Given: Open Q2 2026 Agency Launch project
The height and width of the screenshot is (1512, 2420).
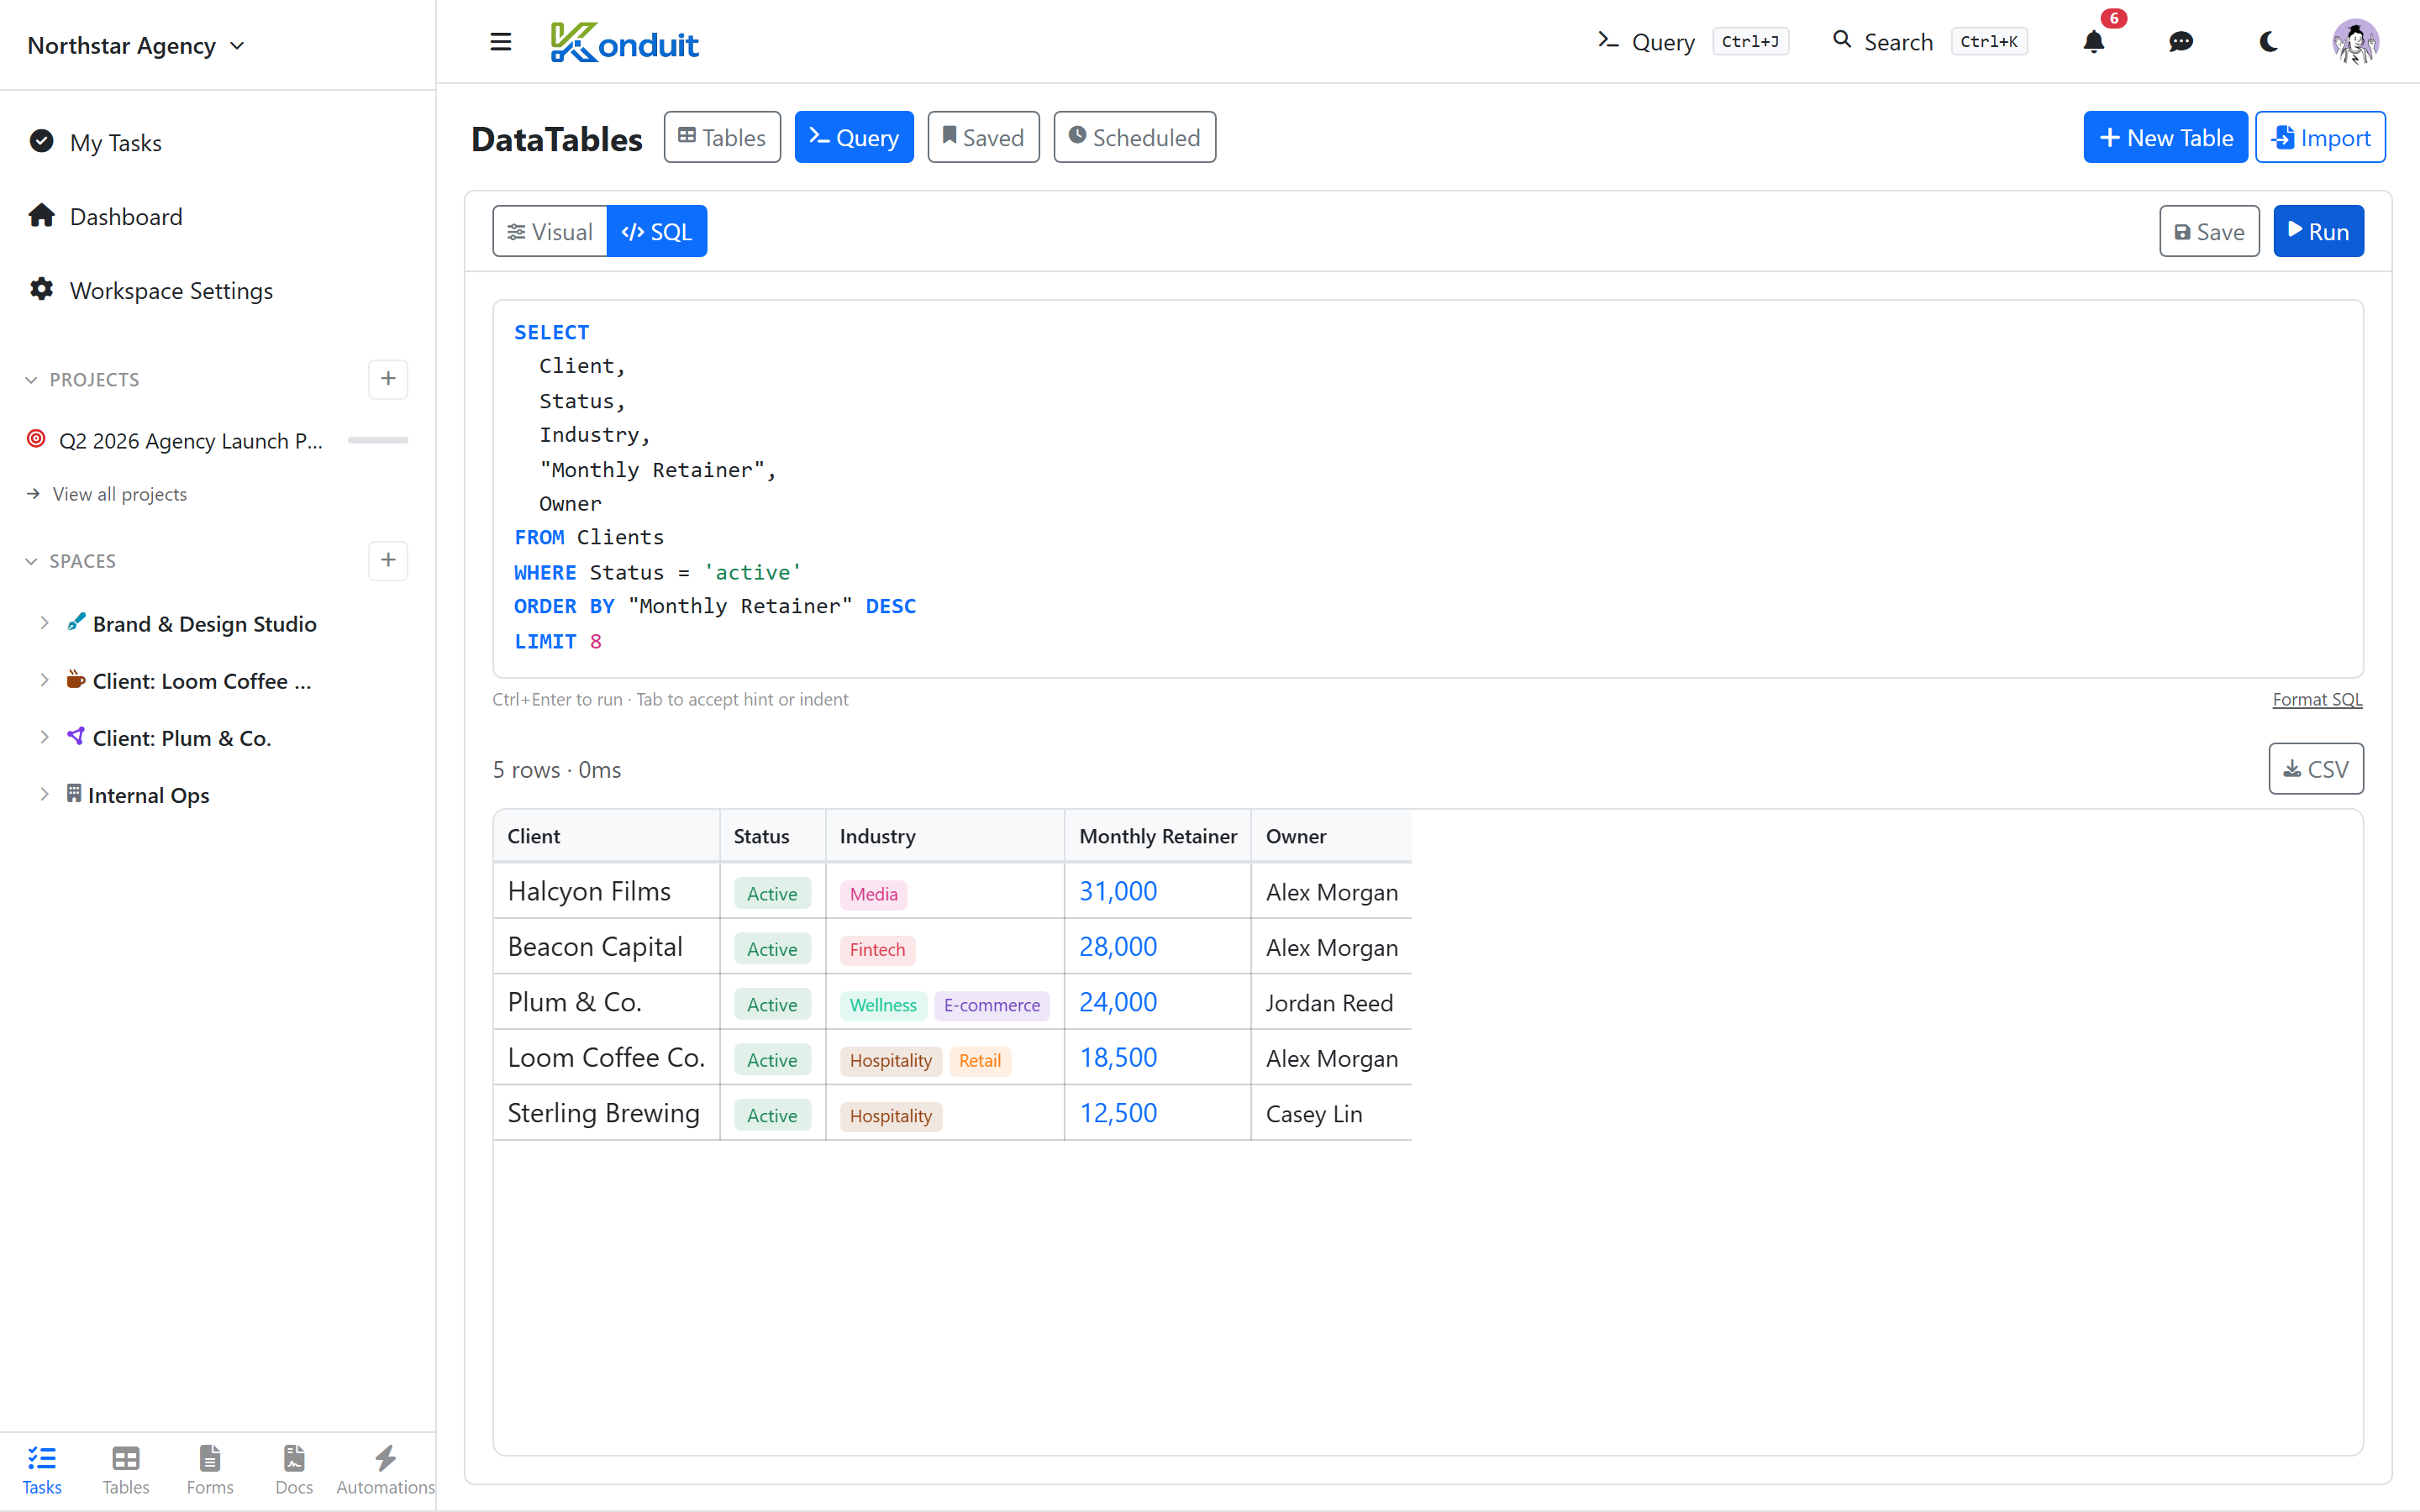Looking at the screenshot, I should pos(190,440).
